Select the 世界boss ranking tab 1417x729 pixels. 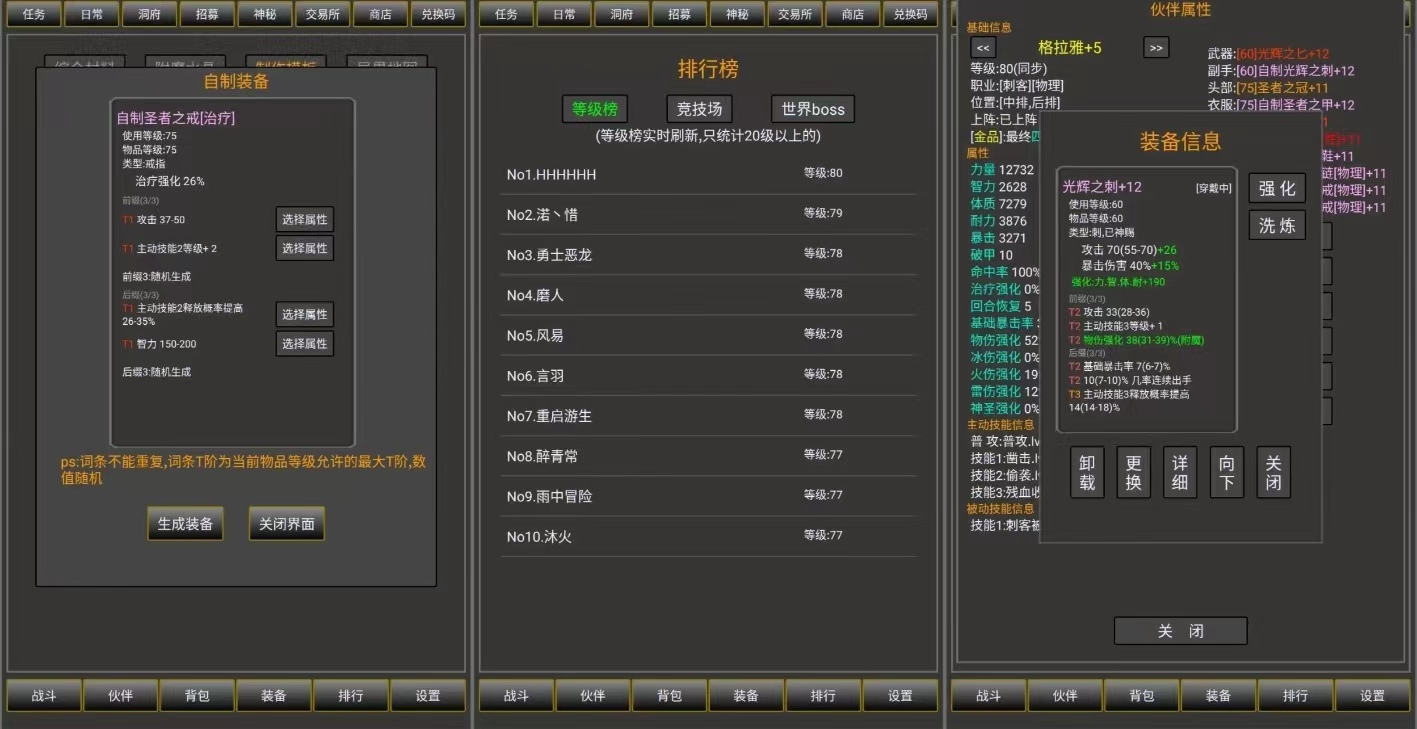[x=812, y=109]
